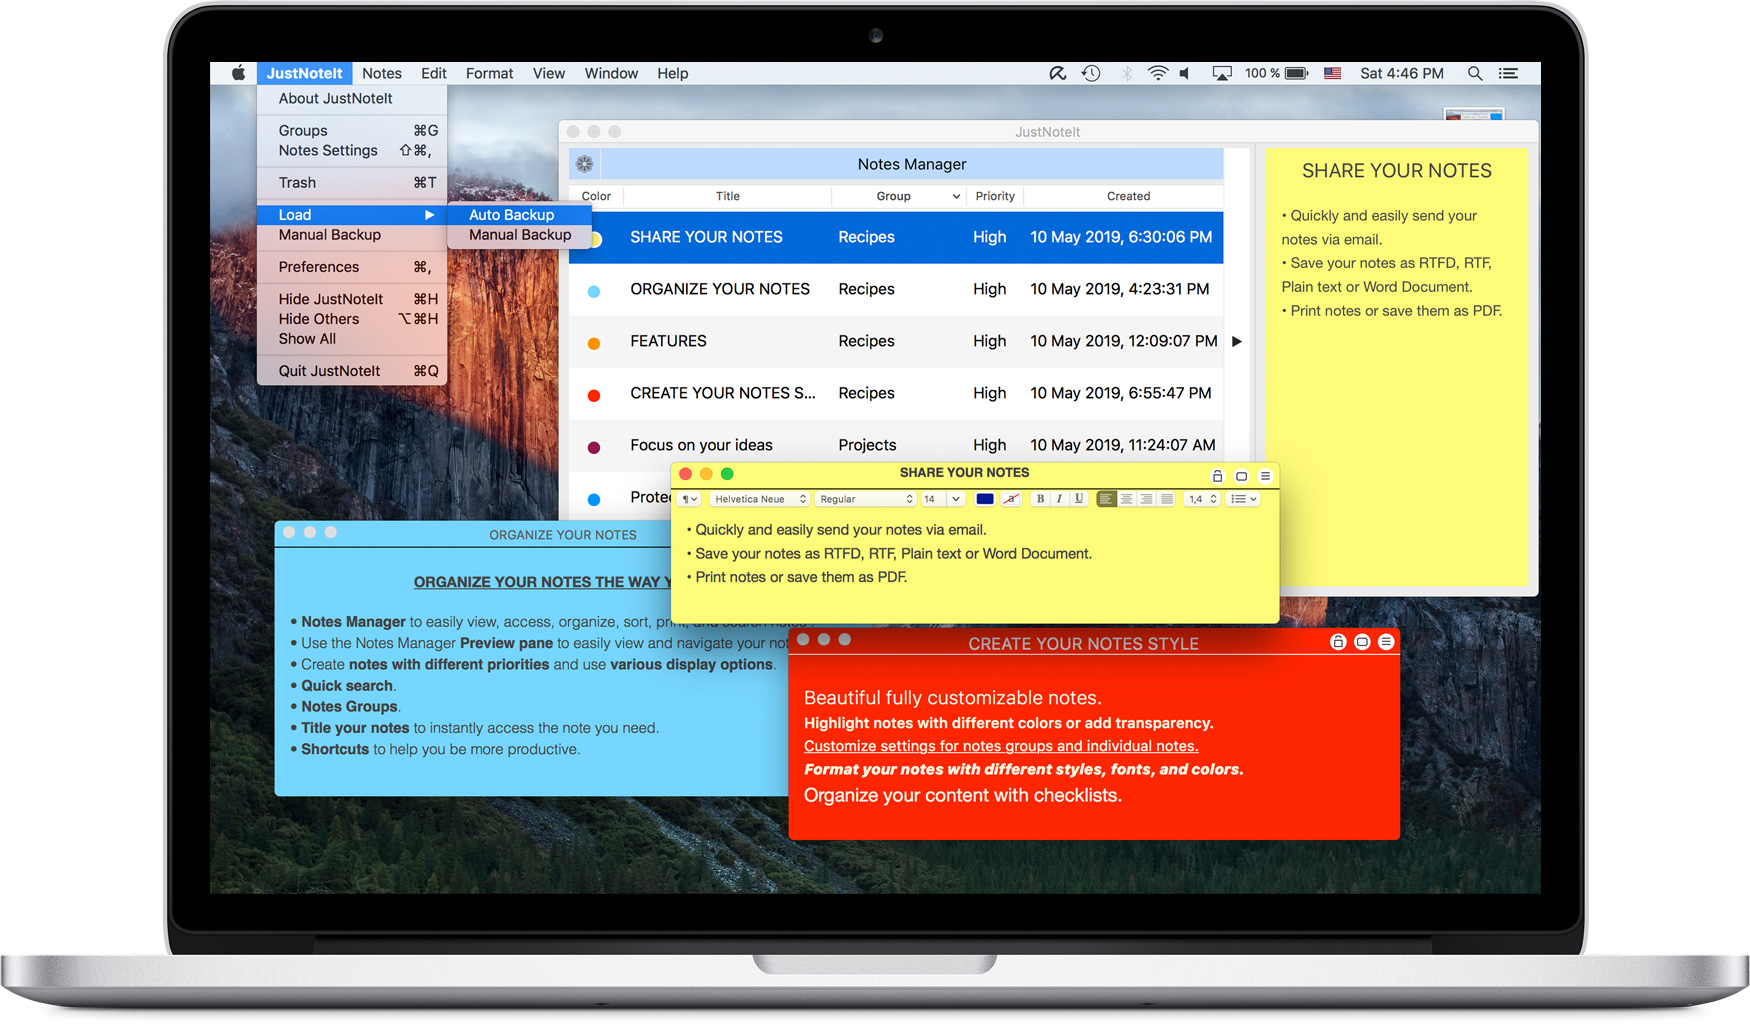Click the window-mode icon on red note

[x=1362, y=642]
